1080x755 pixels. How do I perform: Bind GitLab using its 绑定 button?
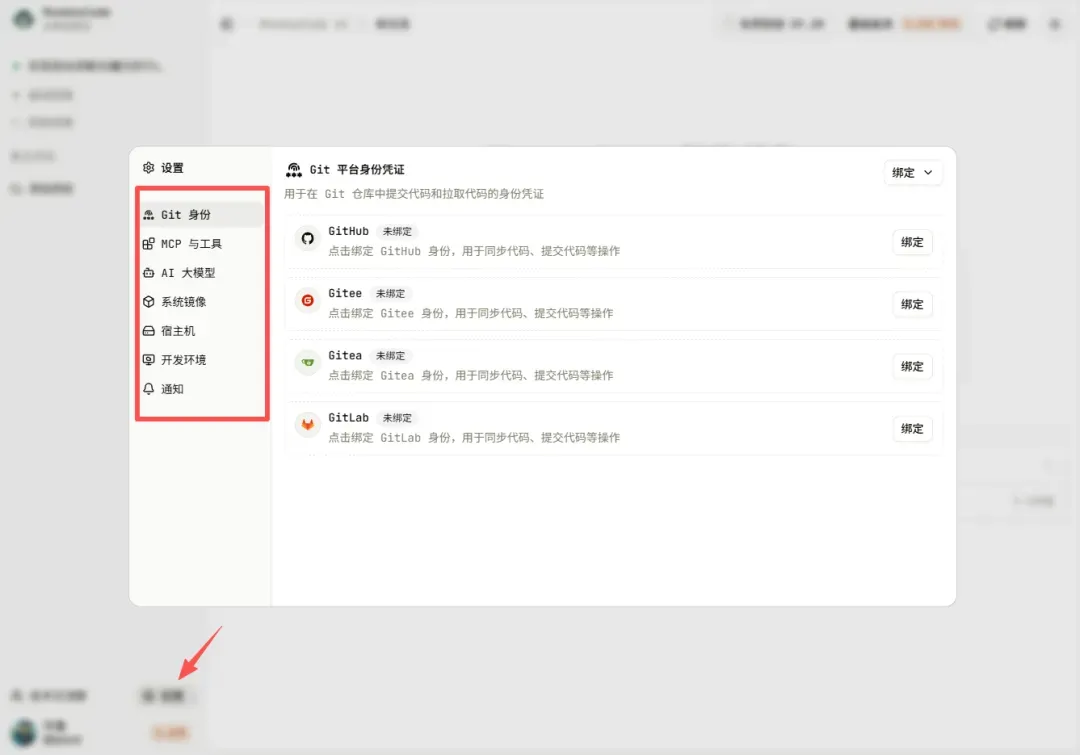(x=912, y=428)
